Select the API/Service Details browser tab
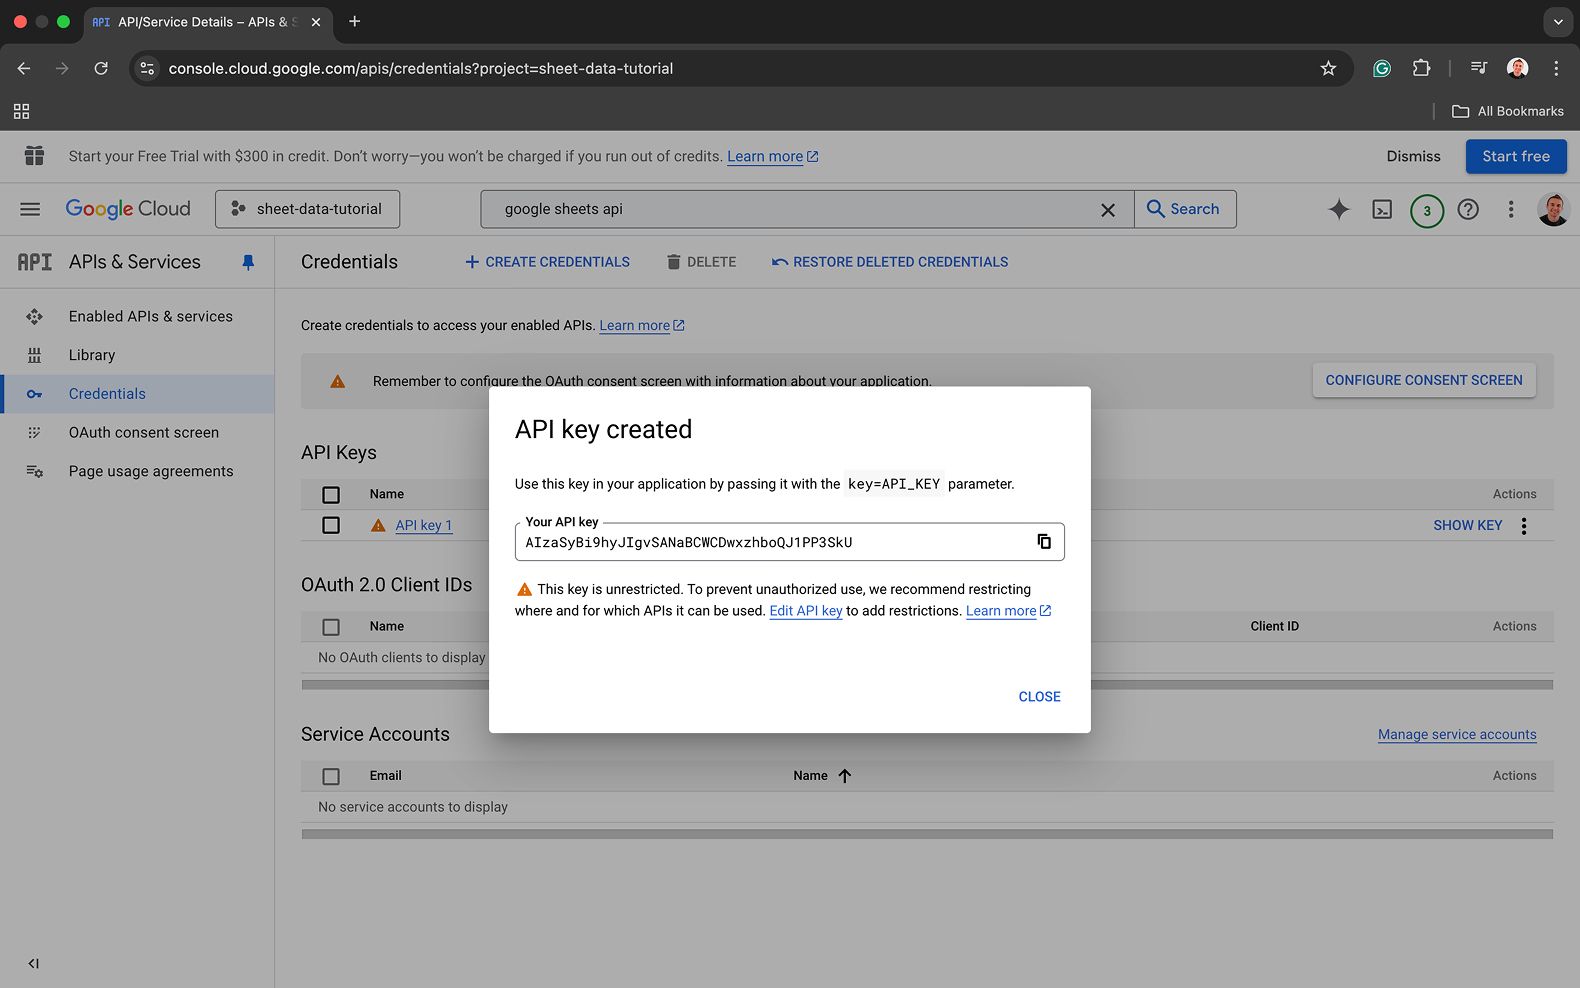The image size is (1580, 988). pos(207,22)
